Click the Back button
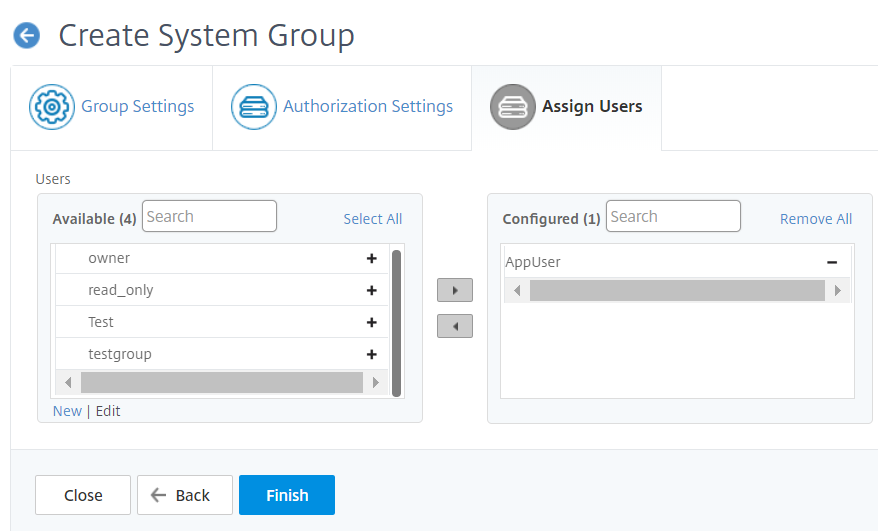 point(185,495)
